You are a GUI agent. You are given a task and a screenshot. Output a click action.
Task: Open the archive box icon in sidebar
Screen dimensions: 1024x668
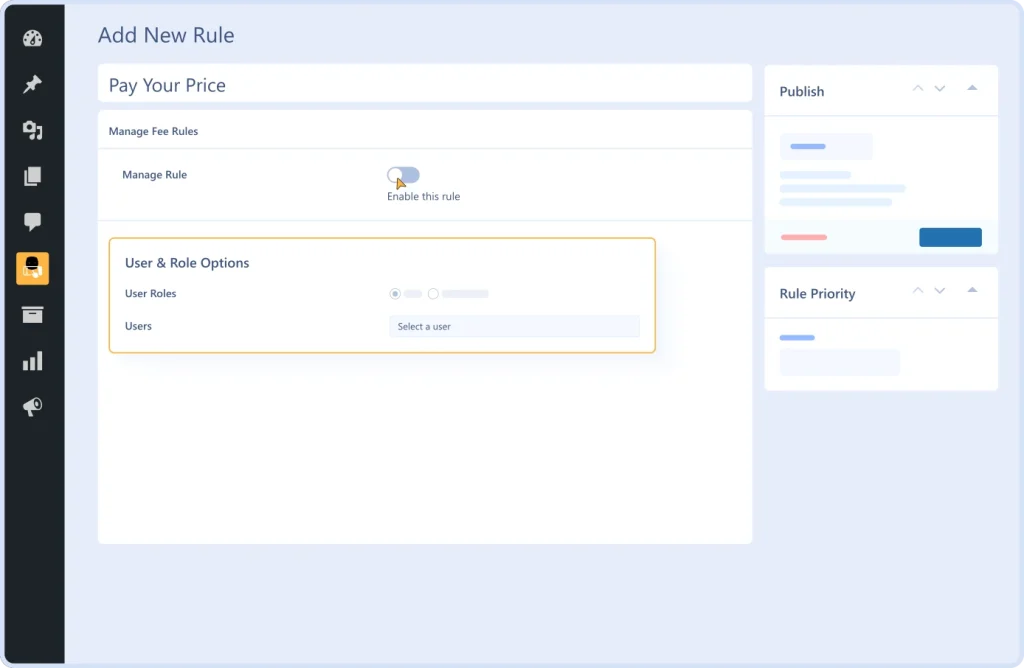pos(33,314)
